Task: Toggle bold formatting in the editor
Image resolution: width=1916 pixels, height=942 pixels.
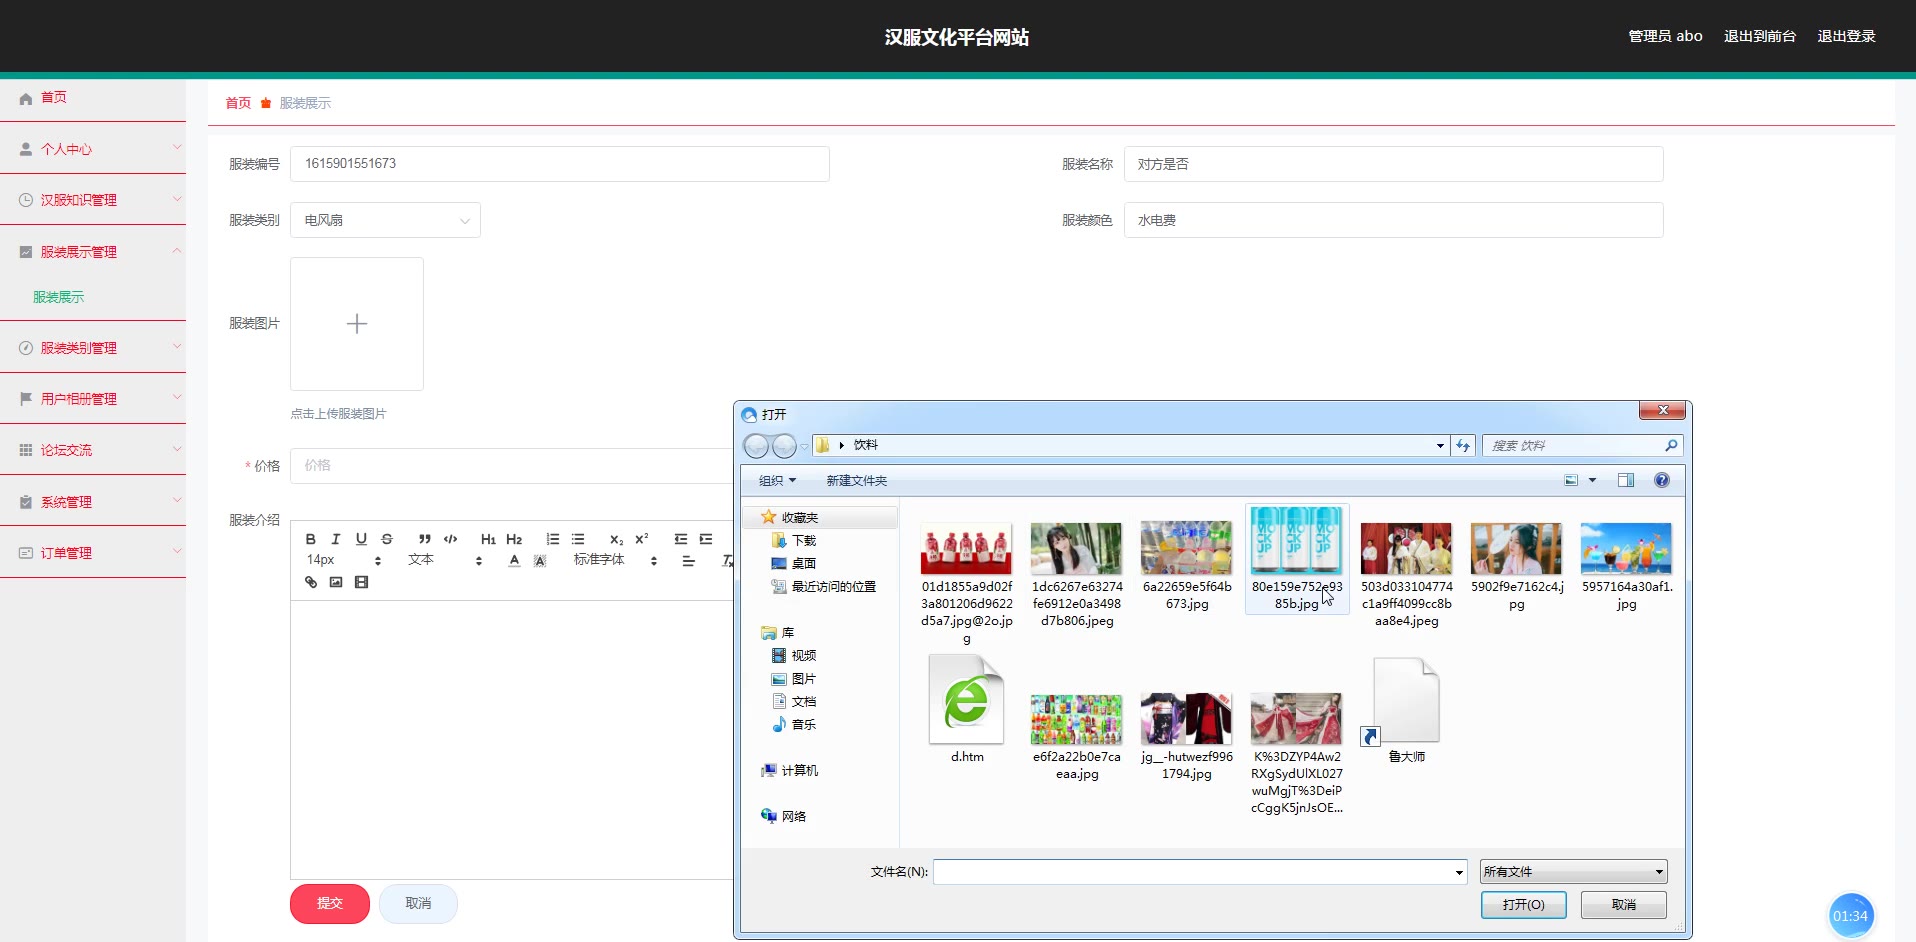Action: pos(310,539)
